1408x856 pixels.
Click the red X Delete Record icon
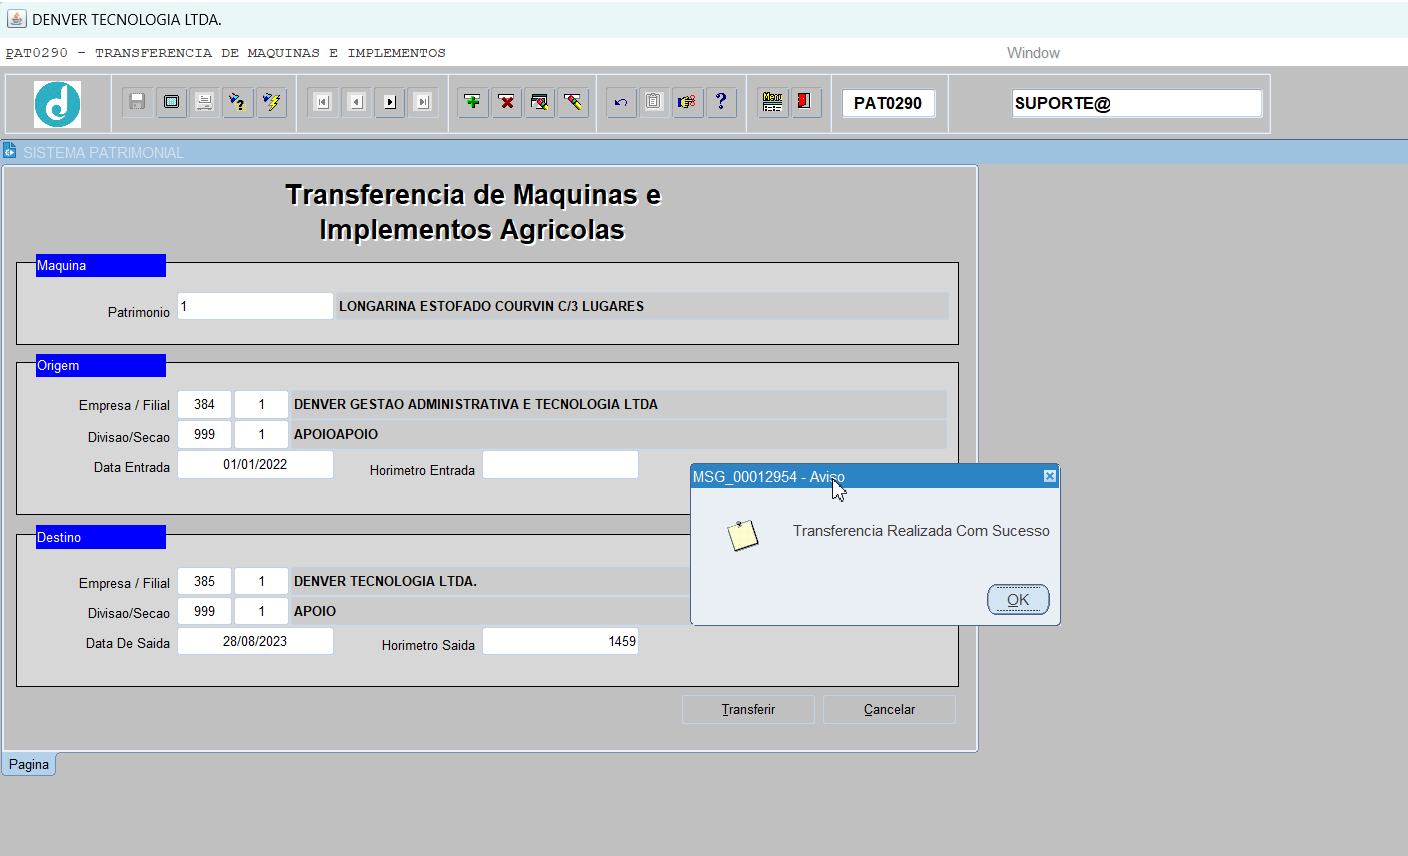pyautogui.click(x=507, y=102)
